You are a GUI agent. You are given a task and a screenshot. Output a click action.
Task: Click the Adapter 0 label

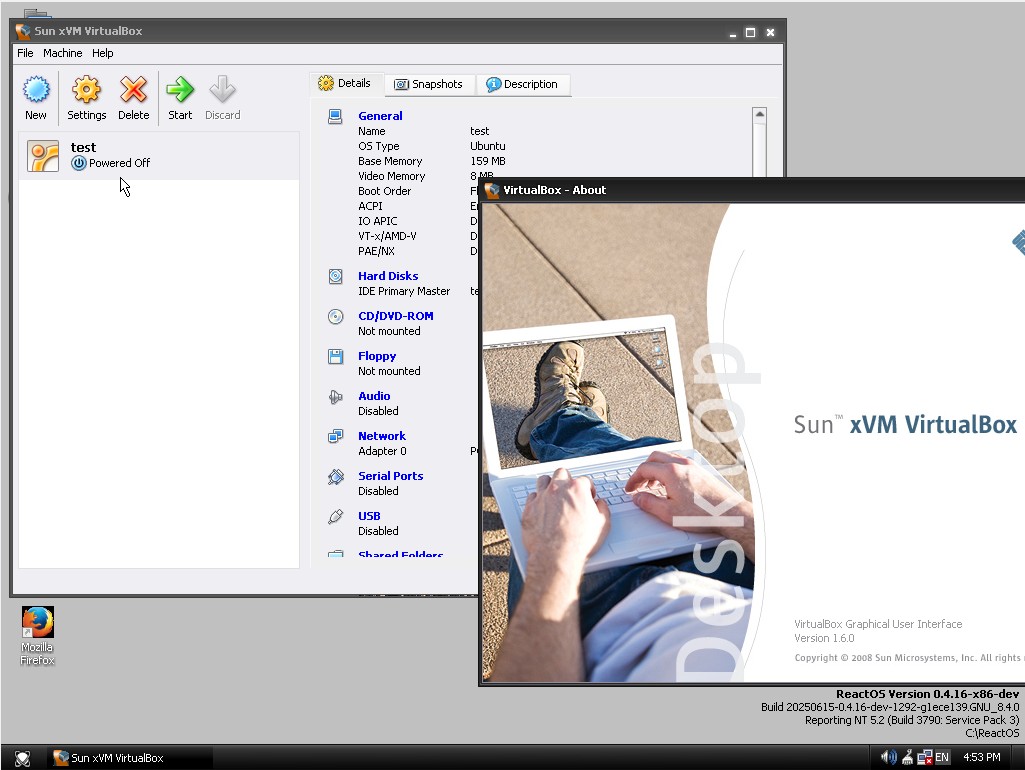382,452
